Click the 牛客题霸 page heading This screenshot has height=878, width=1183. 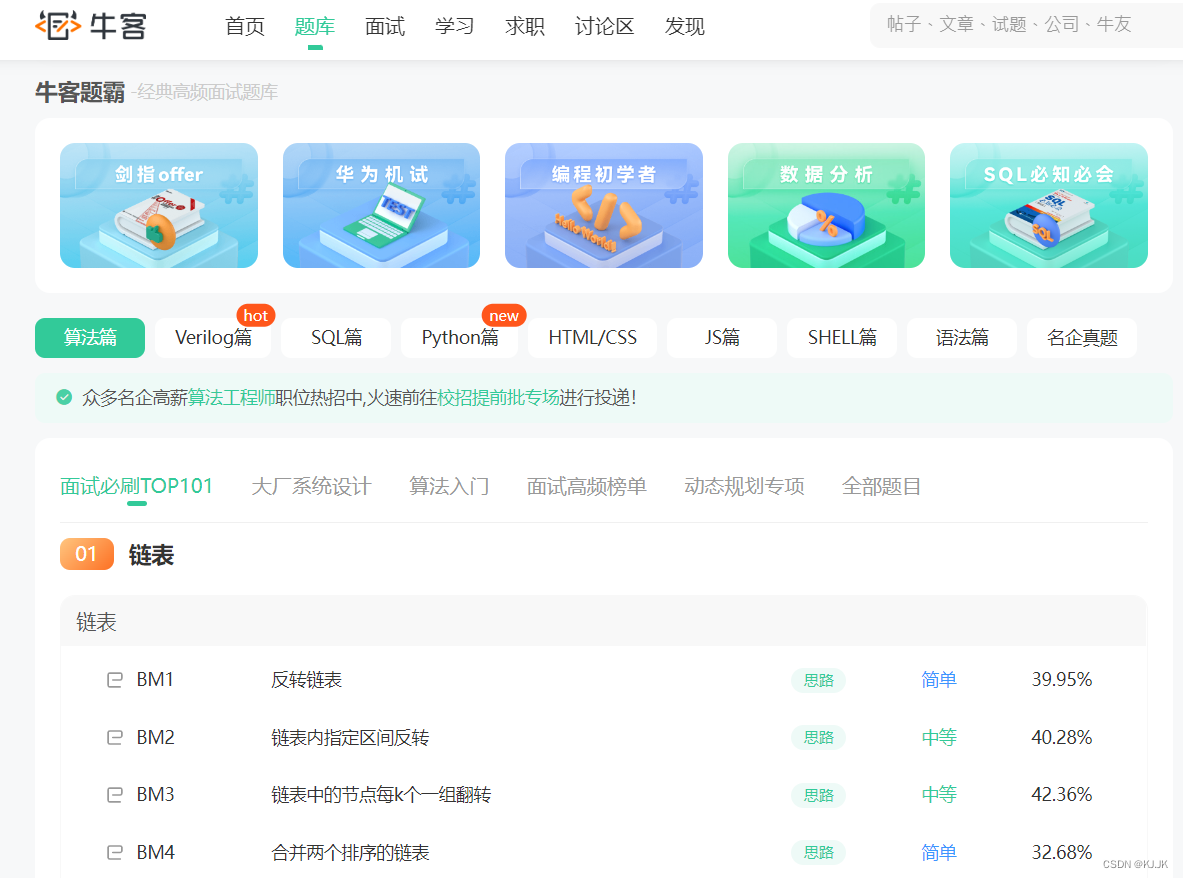pyautogui.click(x=80, y=92)
